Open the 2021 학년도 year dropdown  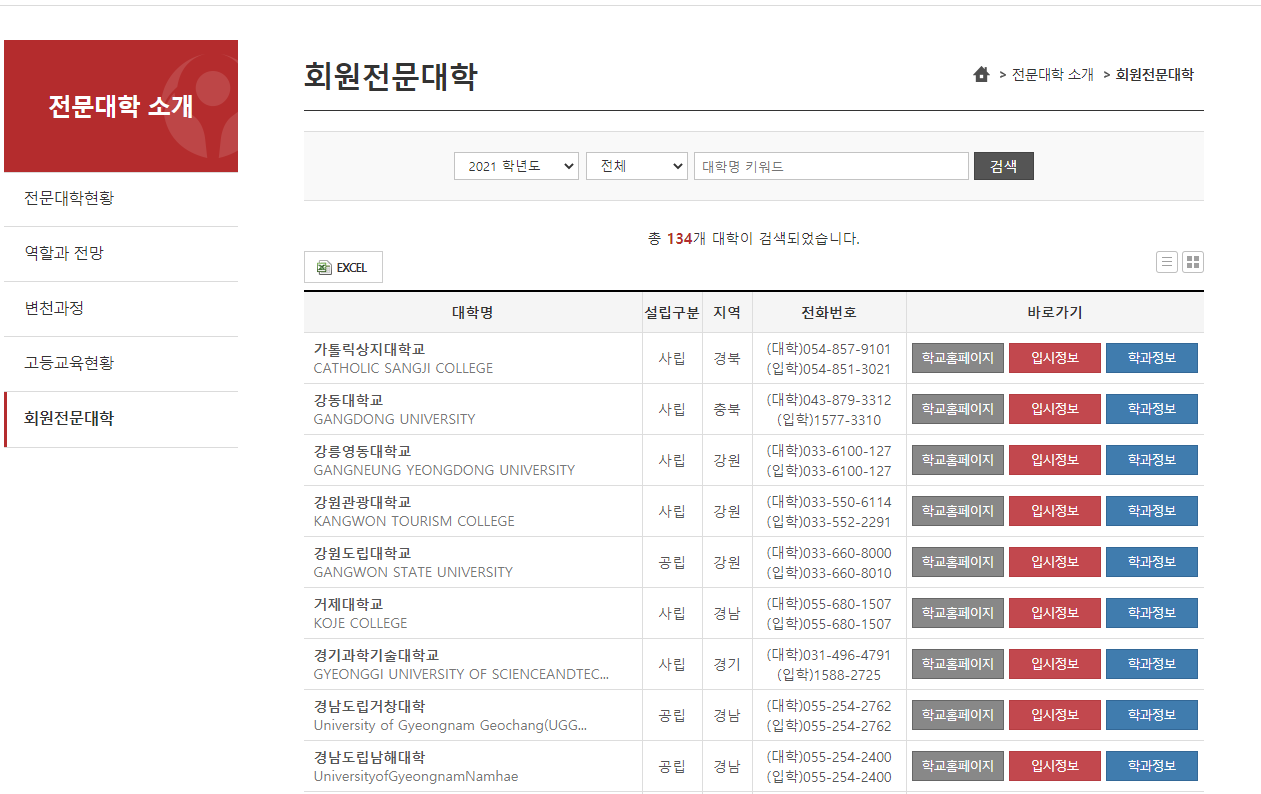[516, 166]
